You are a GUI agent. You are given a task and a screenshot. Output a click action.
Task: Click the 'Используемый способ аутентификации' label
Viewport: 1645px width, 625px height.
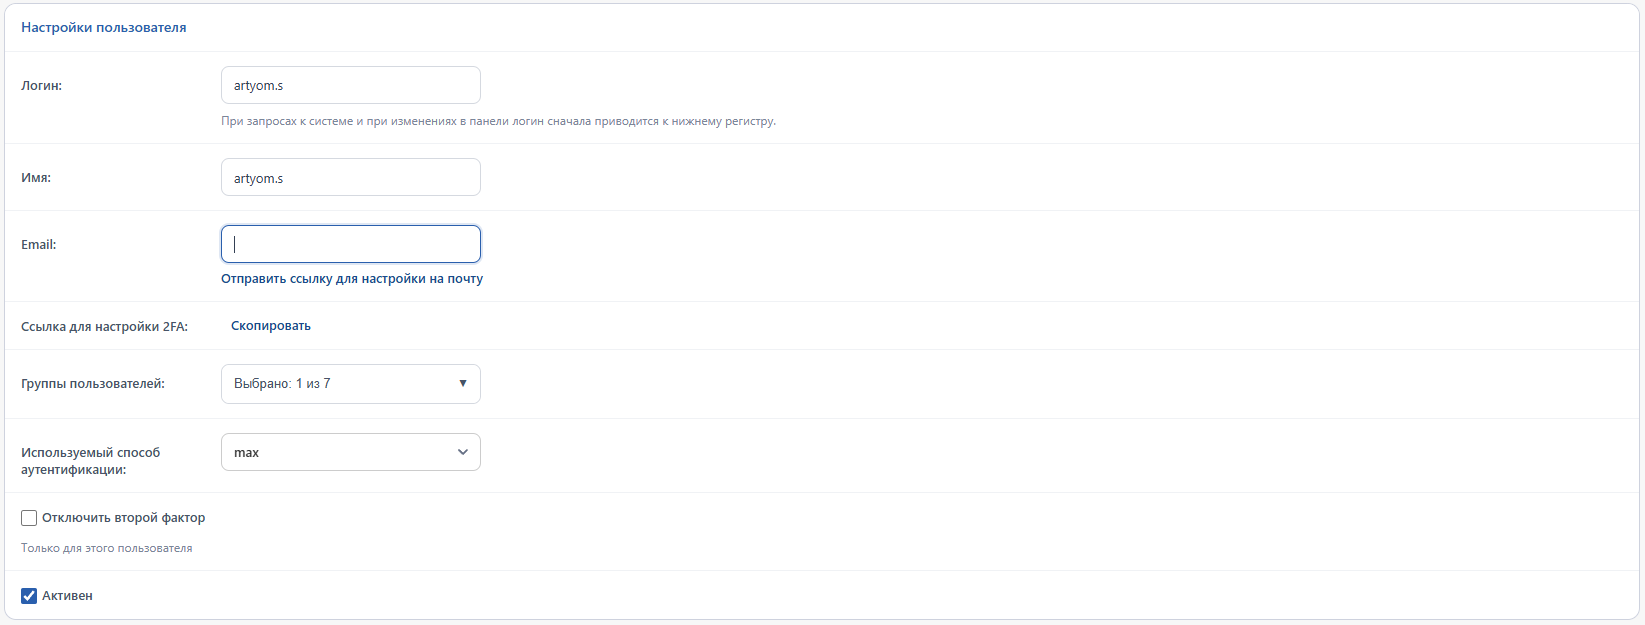[91, 461]
